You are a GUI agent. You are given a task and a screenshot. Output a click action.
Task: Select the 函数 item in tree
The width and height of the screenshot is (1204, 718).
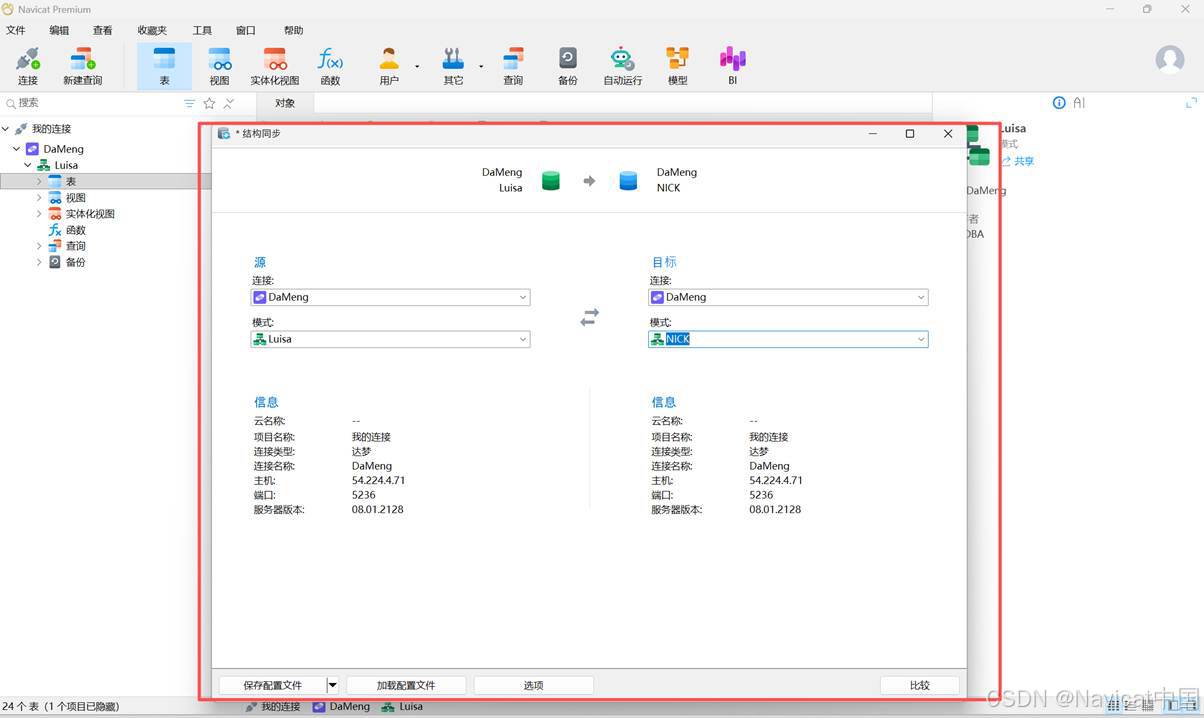[76, 230]
